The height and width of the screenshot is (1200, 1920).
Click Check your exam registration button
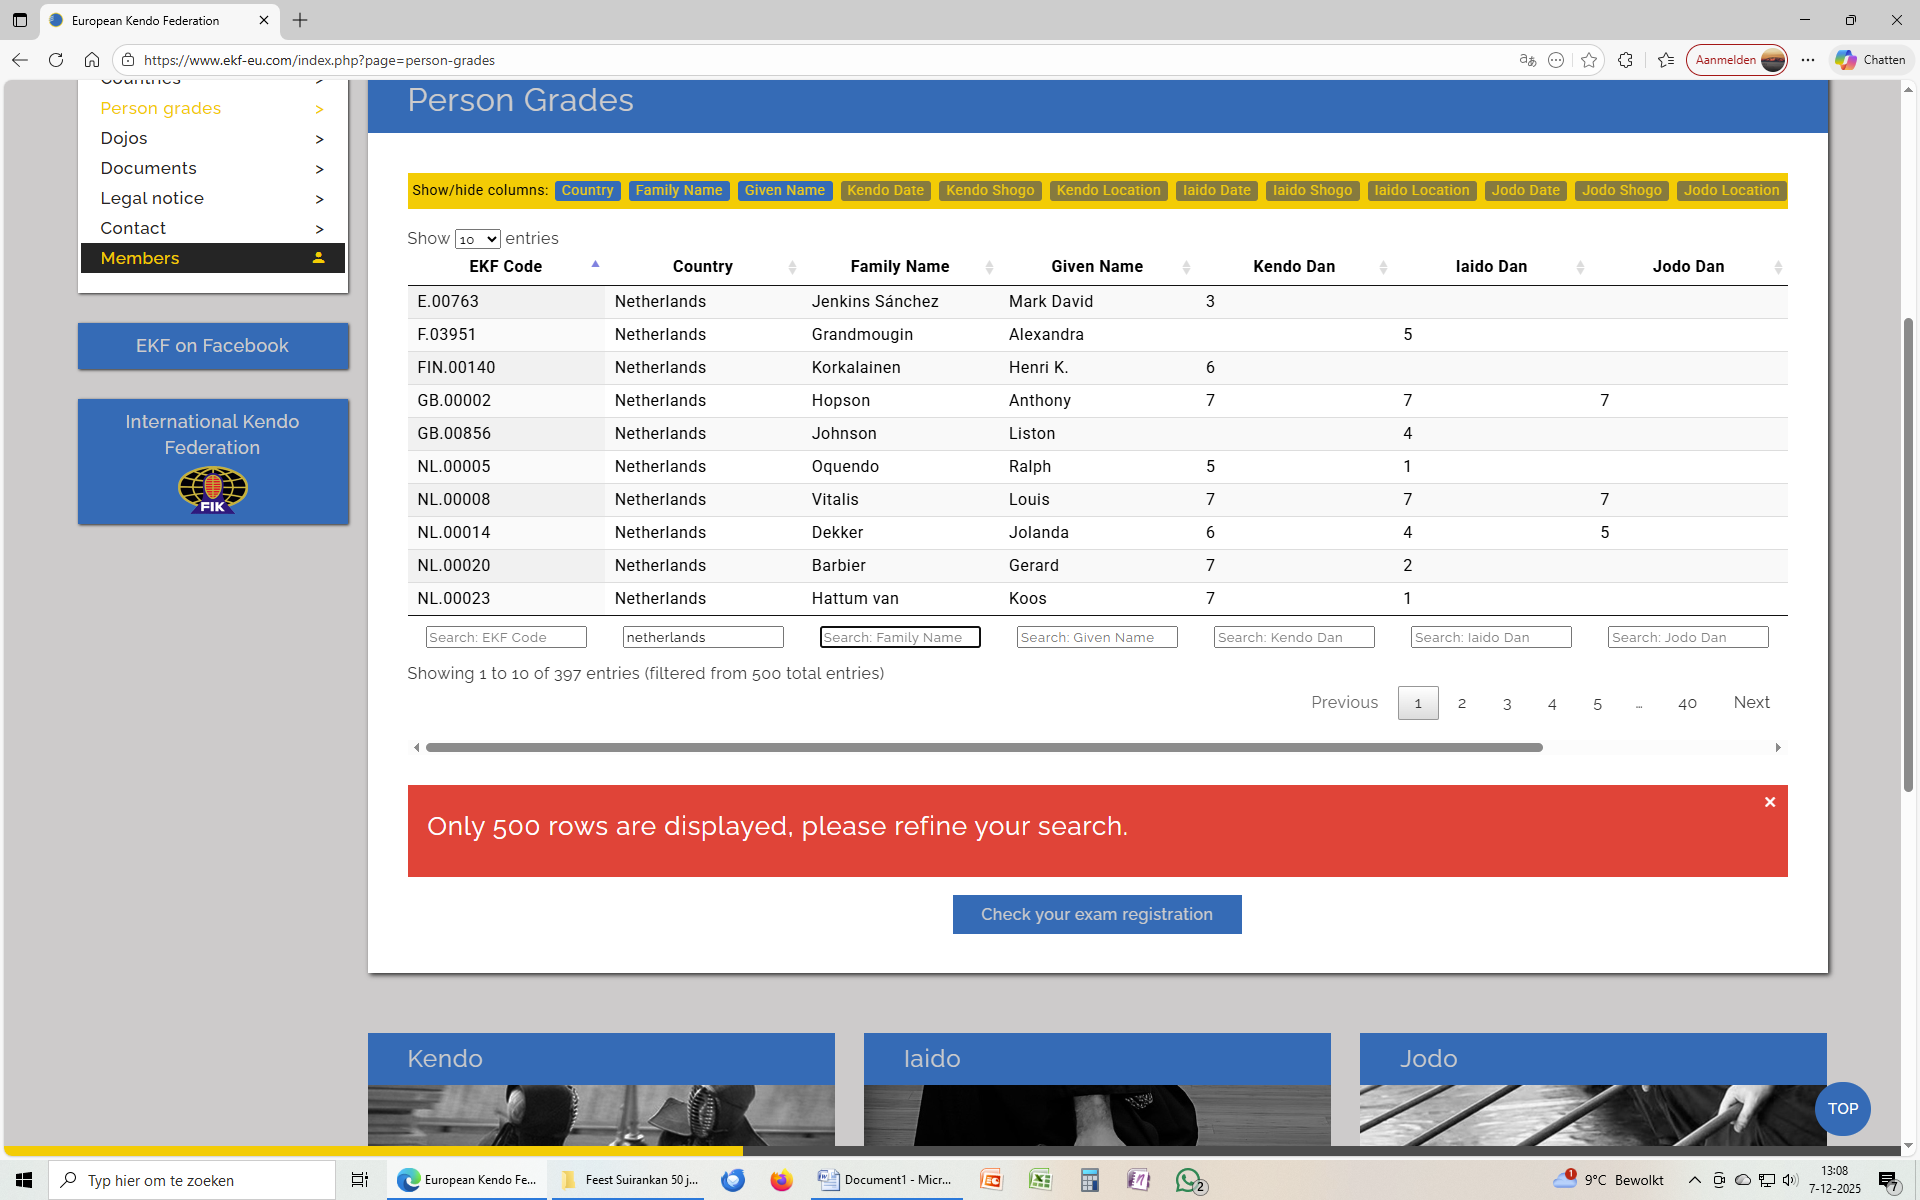[x=1096, y=914]
